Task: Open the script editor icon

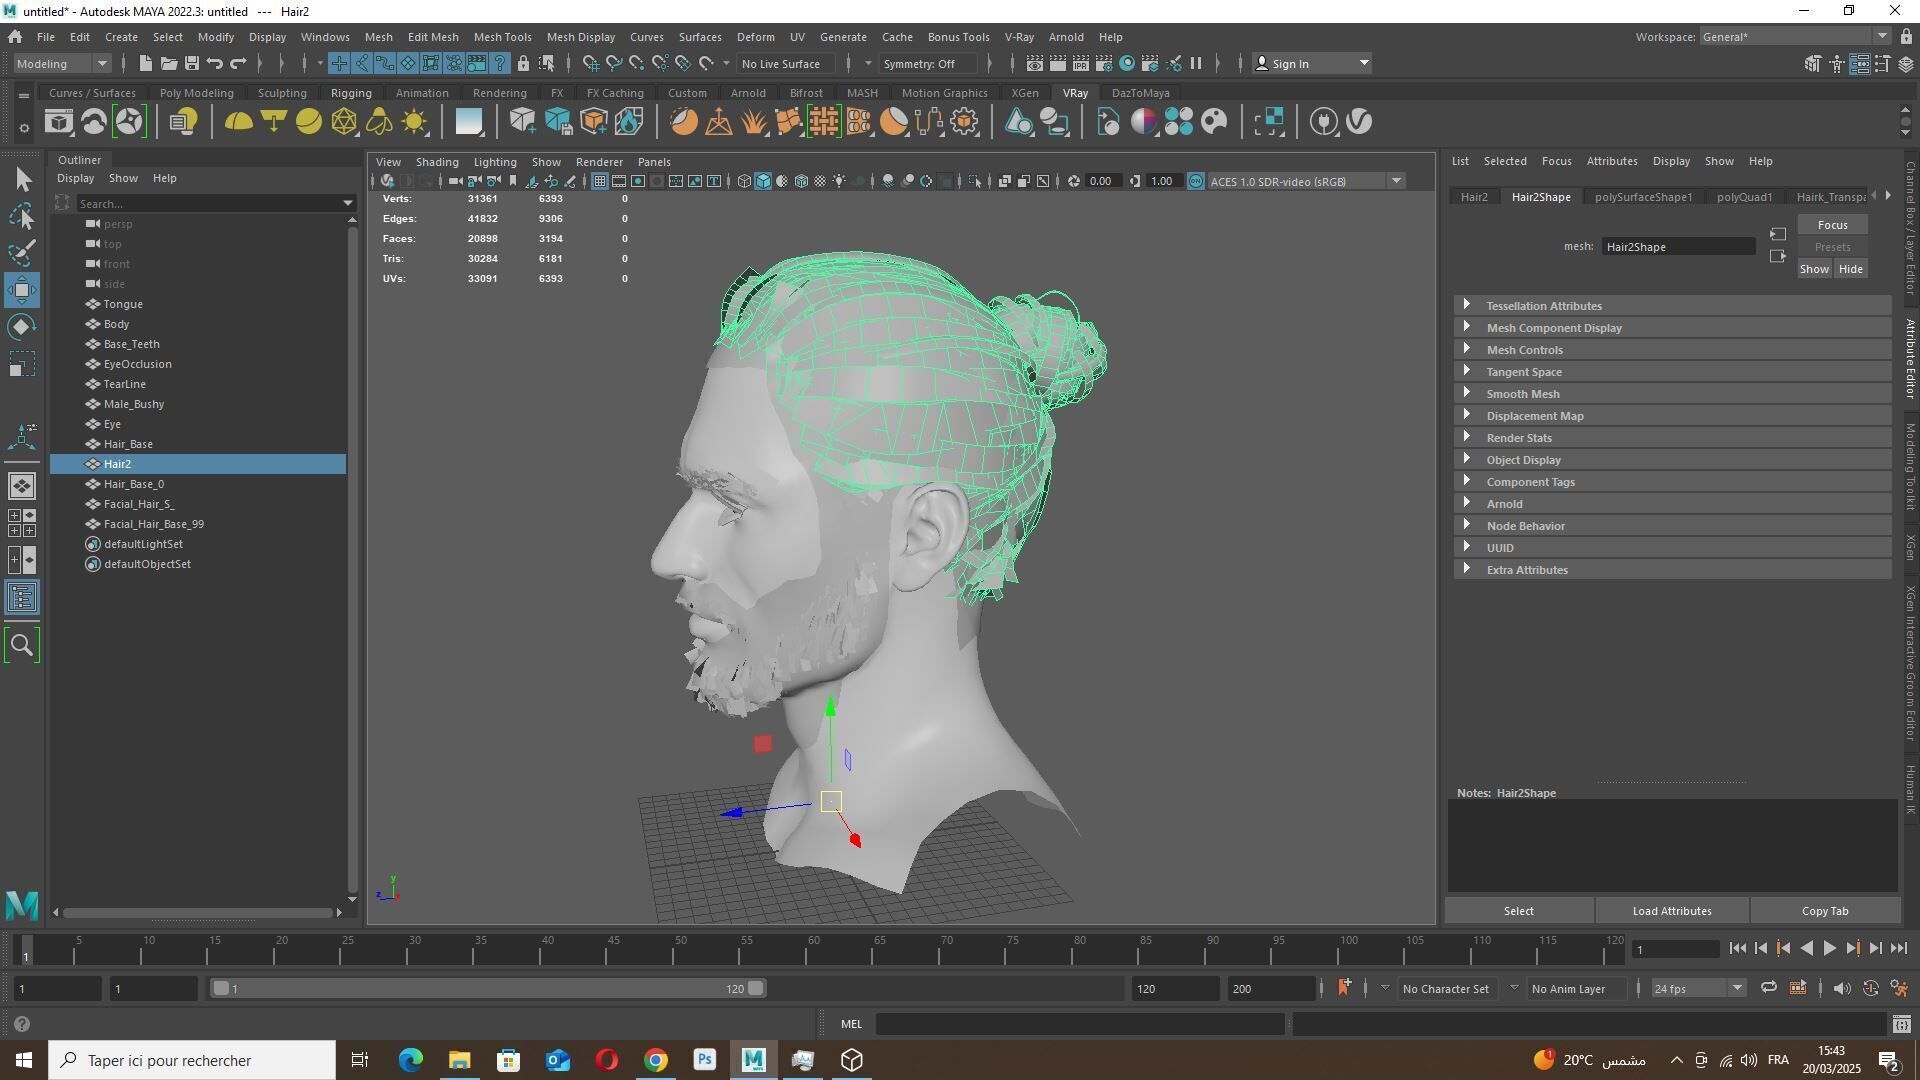Action: 1901,1024
